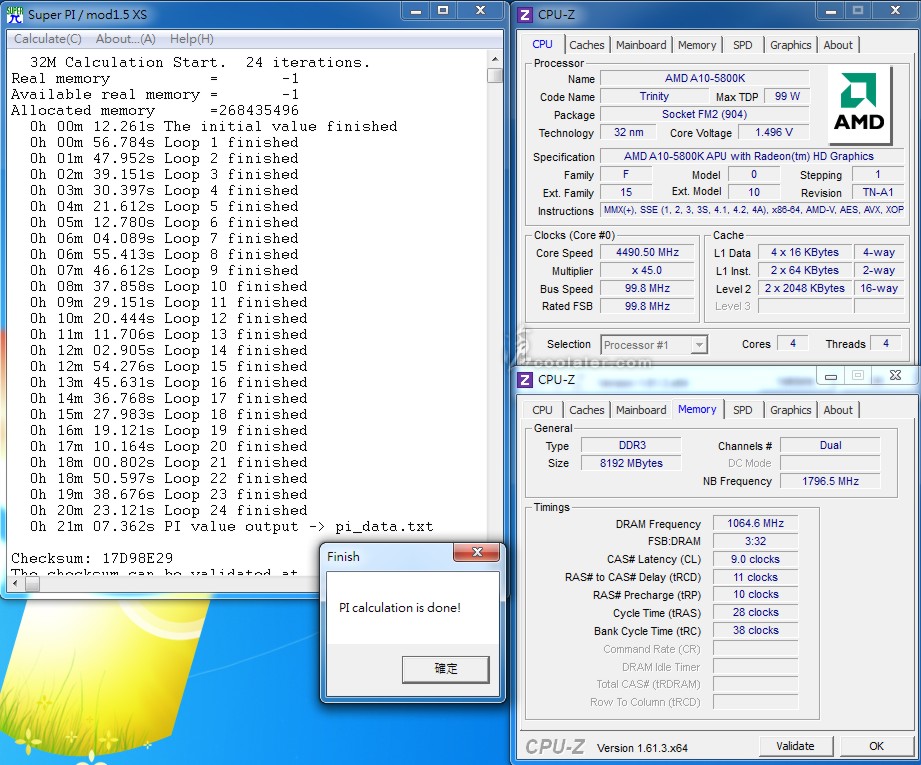The image size is (921, 765).
Task: Click the memory Size value 8192 MBytes
Action: (631, 463)
